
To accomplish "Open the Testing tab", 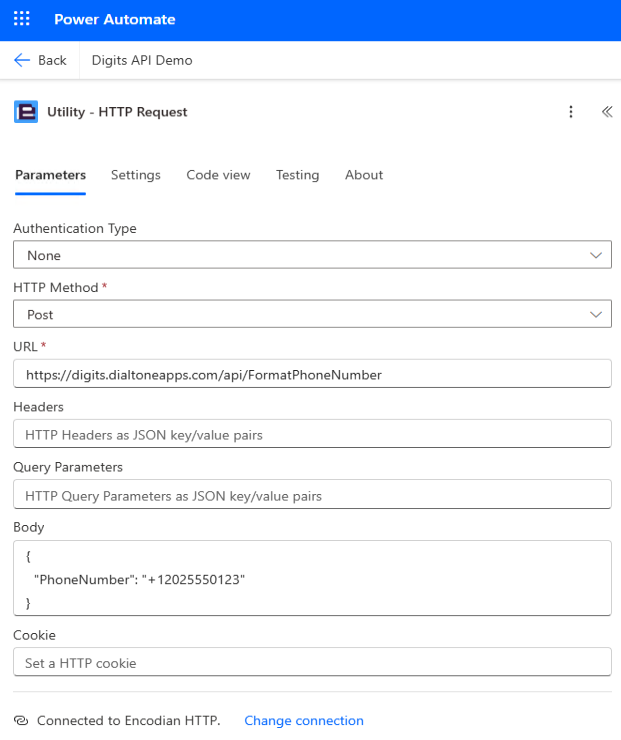I will point(297,175).
